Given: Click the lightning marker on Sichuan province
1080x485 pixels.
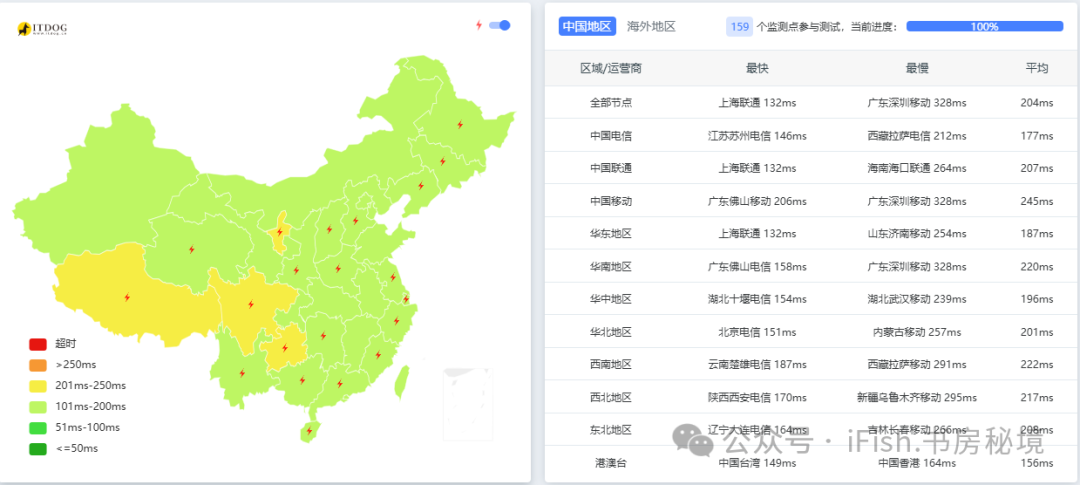Looking at the screenshot, I should click(250, 304).
